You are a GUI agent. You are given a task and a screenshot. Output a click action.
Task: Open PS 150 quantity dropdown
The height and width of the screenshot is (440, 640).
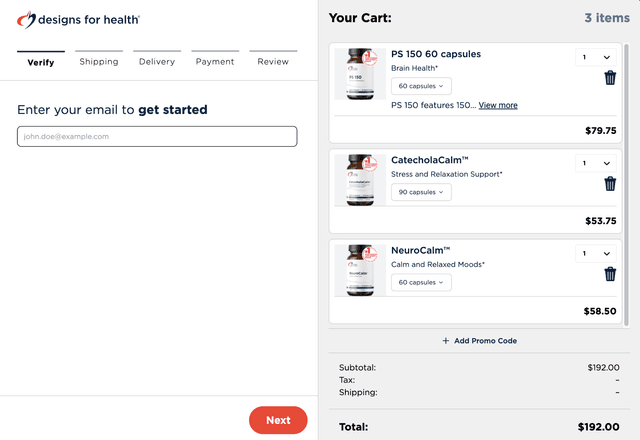pos(595,58)
